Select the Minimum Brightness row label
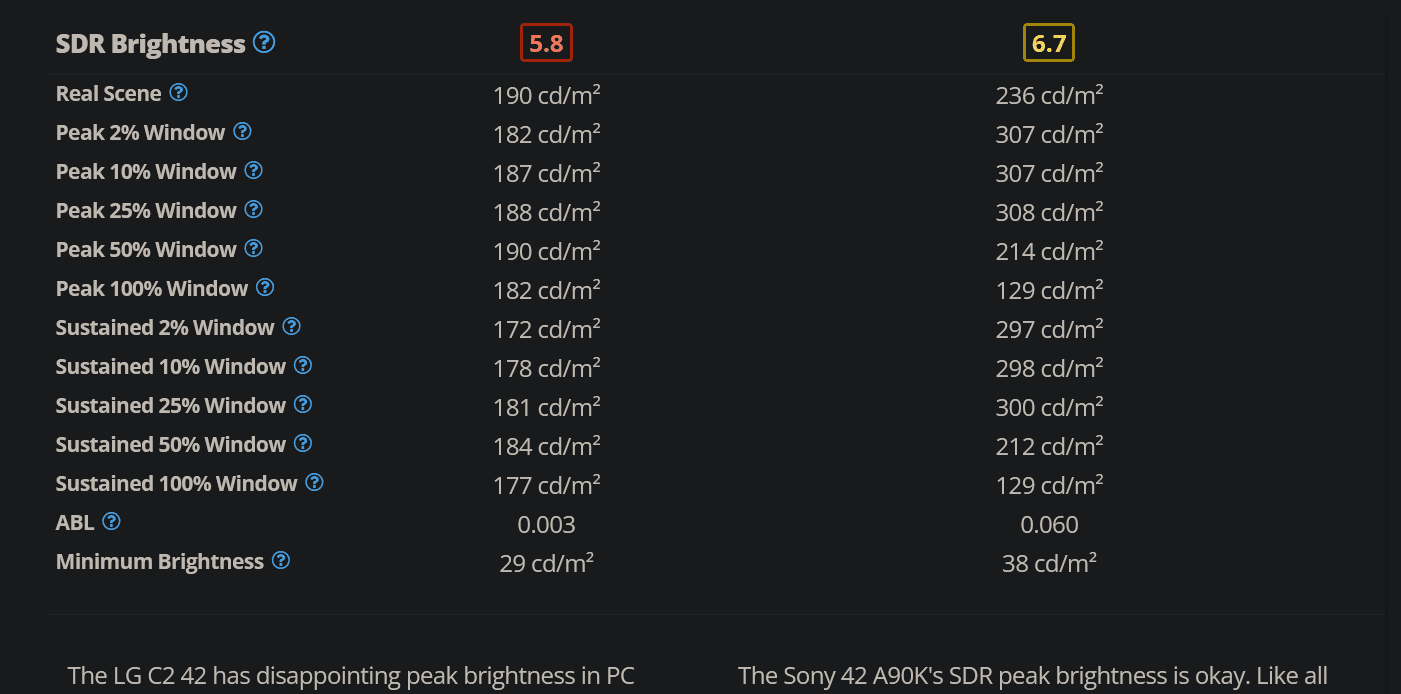1401x694 pixels. 160,561
